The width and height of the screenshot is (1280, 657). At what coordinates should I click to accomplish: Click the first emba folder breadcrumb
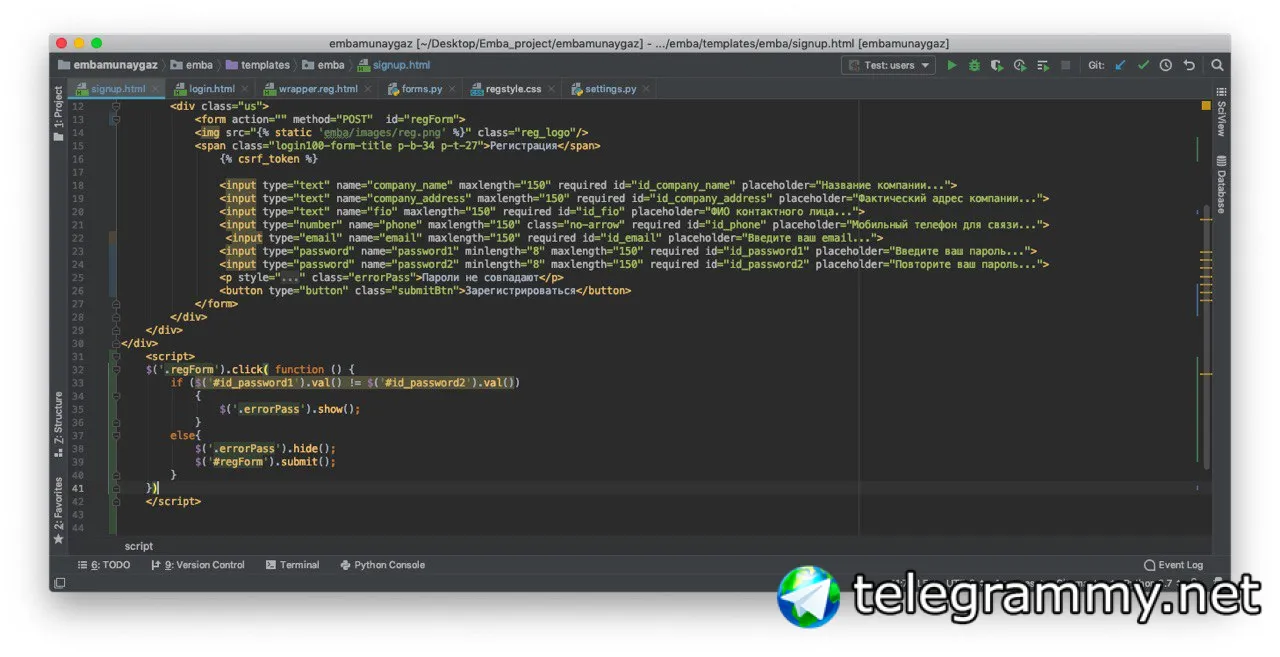tap(191, 65)
